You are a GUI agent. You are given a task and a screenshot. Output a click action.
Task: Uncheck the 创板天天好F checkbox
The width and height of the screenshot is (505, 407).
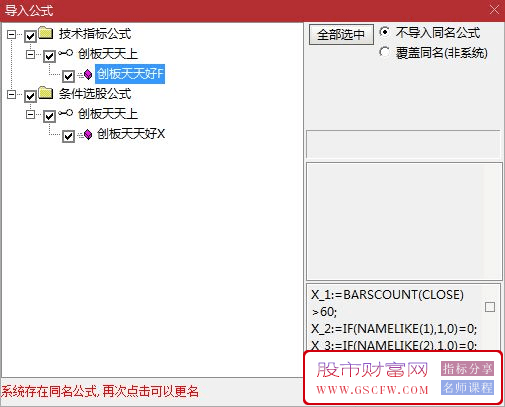[x=68, y=76]
